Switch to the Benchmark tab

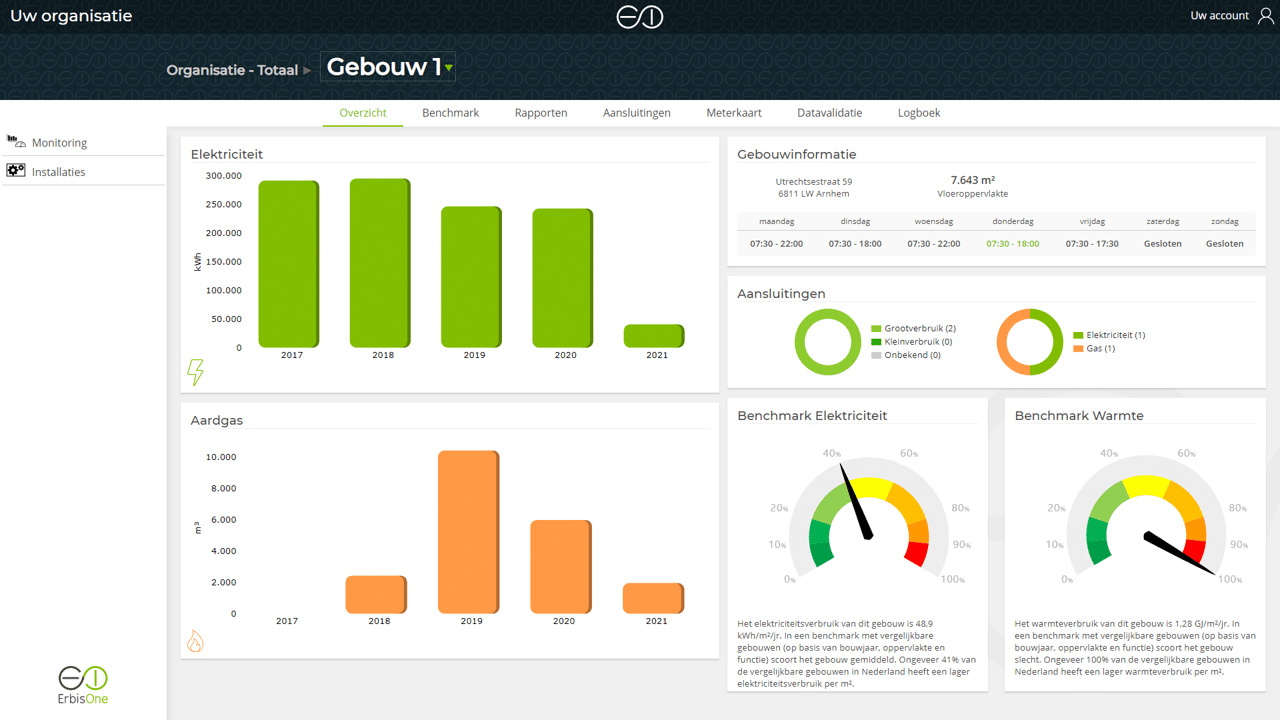(x=450, y=113)
